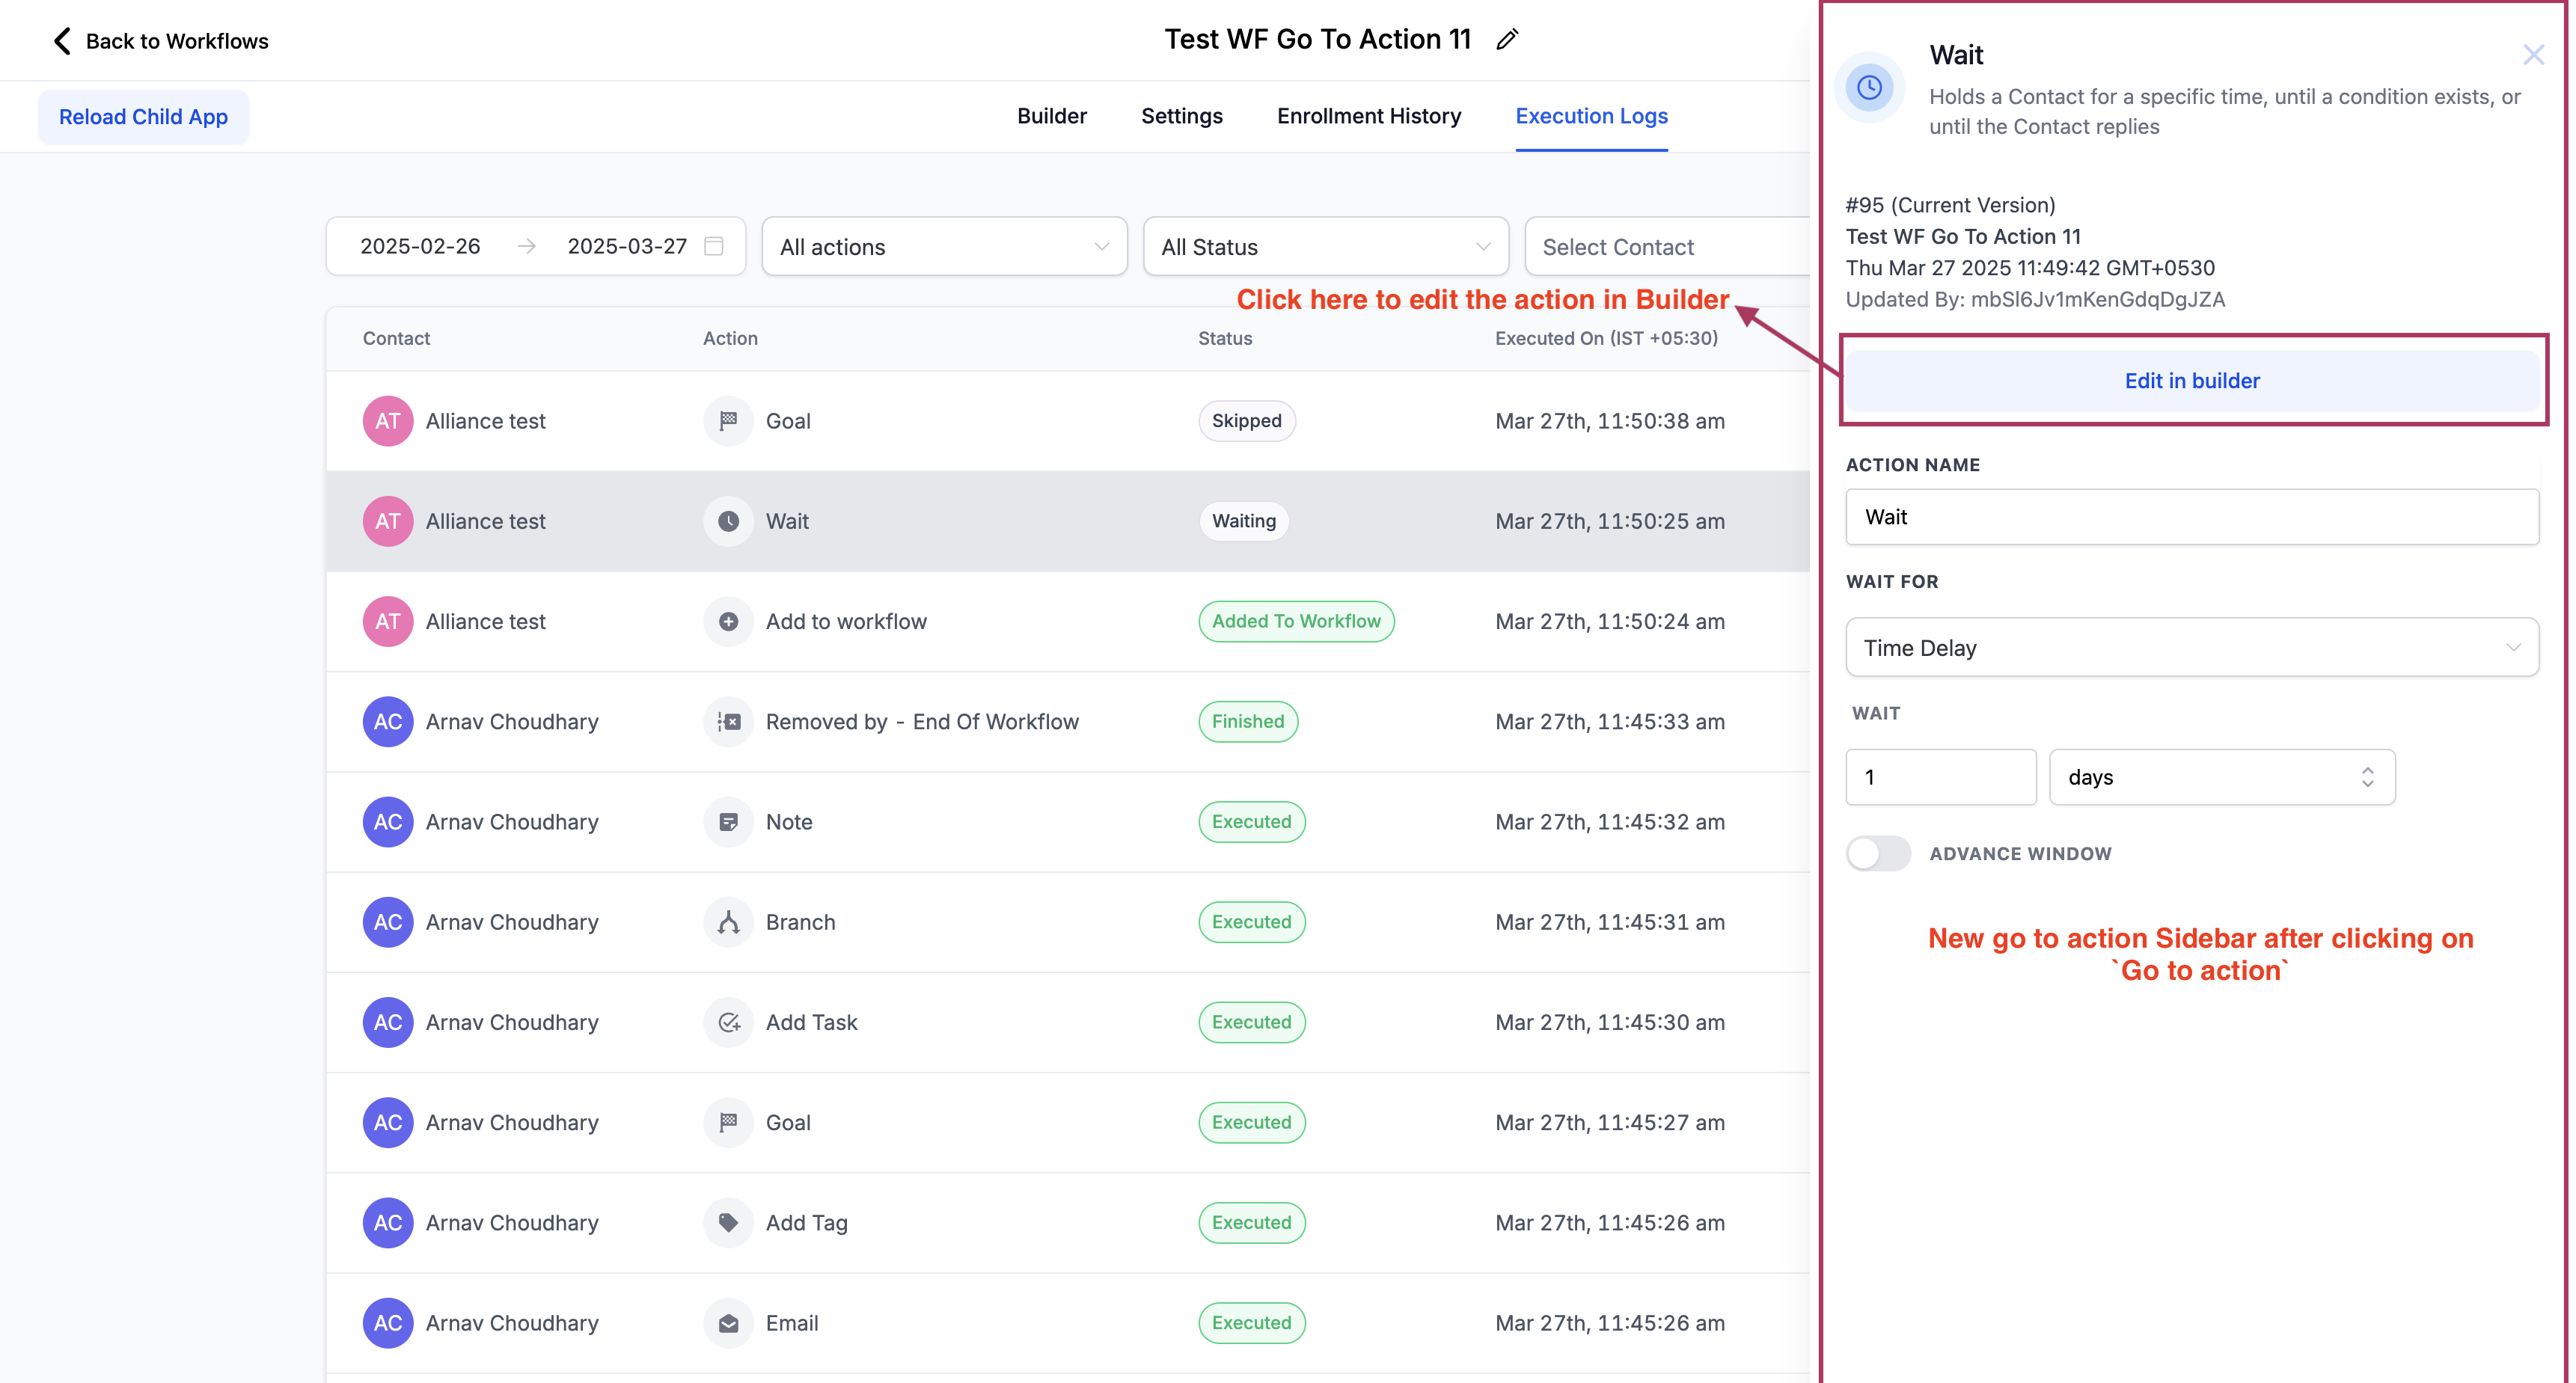Expand the All actions dropdown

click(x=944, y=247)
